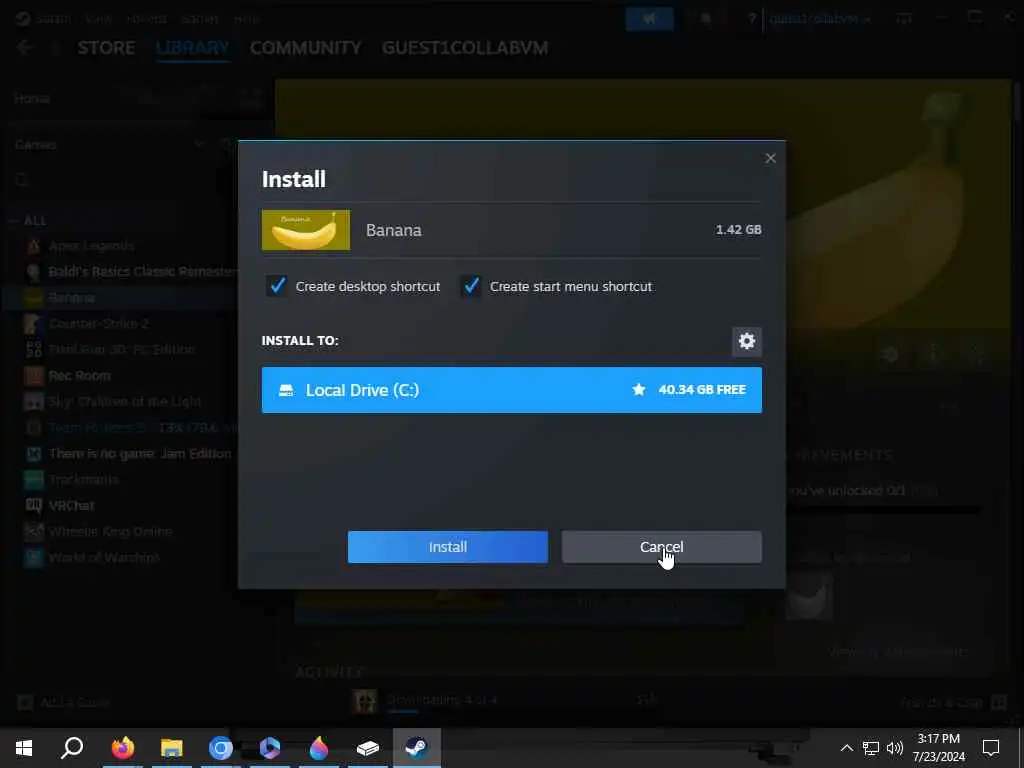This screenshot has width=1024, height=768.
Task: Open the View menu
Action: 99,18
